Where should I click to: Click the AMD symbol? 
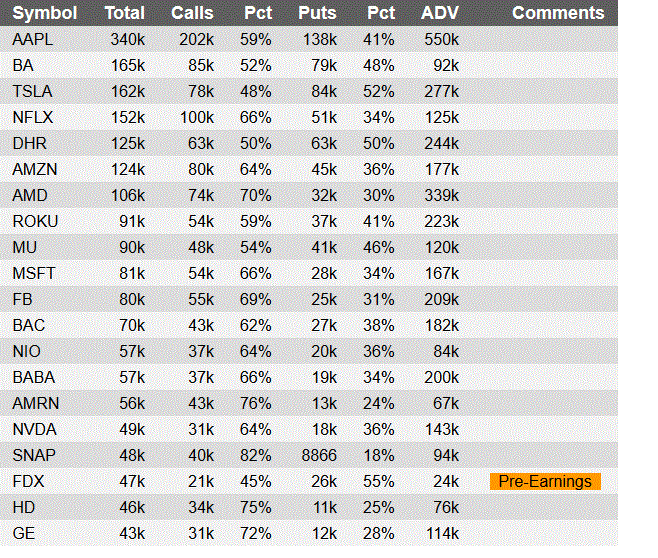(30, 196)
